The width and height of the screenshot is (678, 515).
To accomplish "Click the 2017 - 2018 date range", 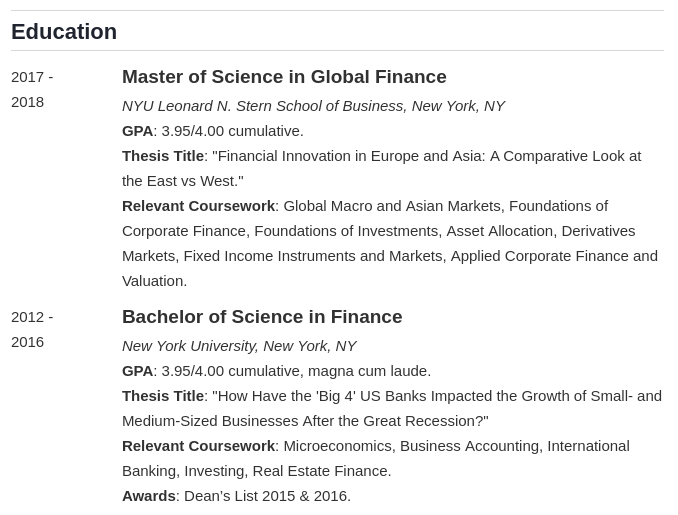I will point(32,90).
